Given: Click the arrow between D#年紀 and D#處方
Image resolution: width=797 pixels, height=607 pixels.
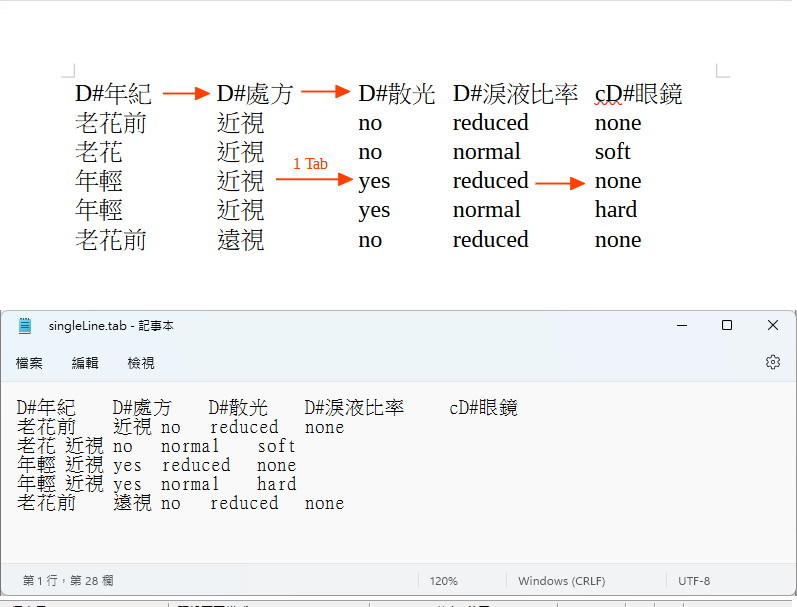Looking at the screenshot, I should click(185, 94).
